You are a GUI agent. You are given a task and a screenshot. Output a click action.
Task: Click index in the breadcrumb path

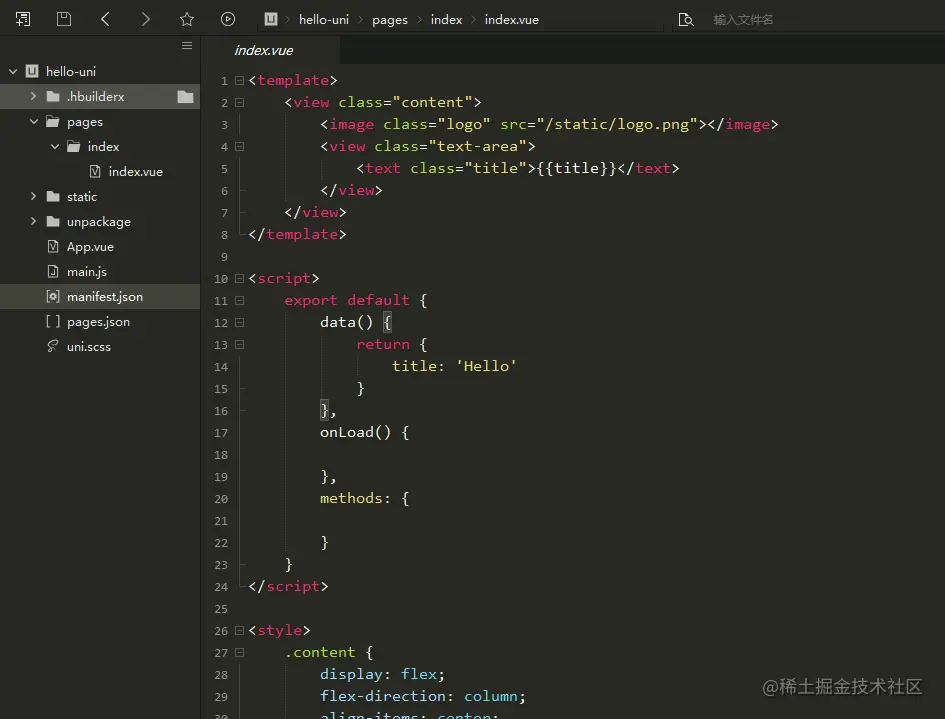[447, 20]
